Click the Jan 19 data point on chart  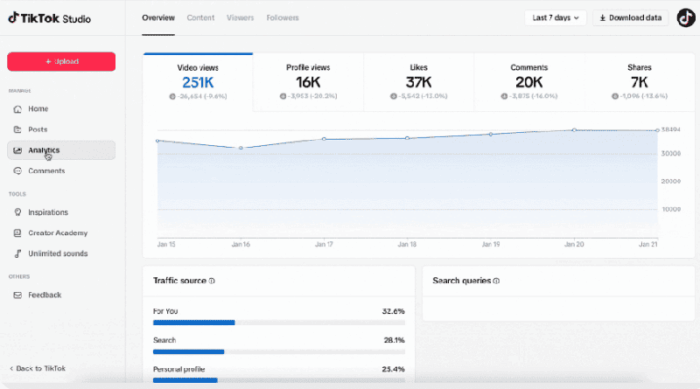491,134
